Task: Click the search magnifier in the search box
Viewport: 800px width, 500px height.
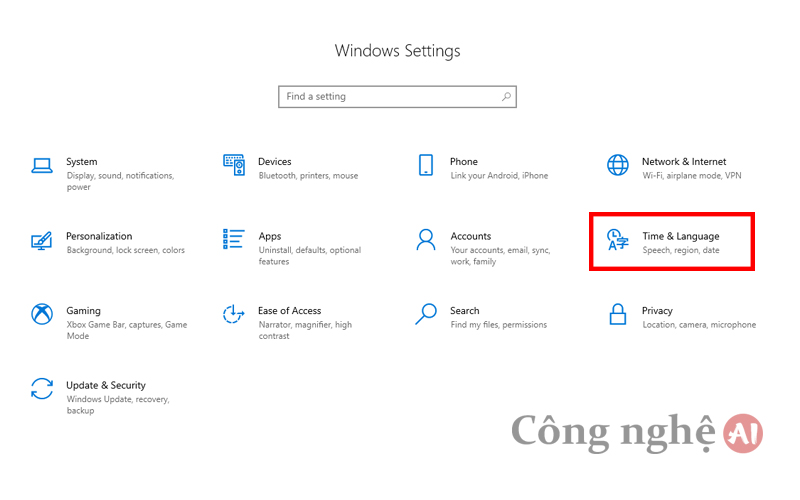Action: pyautogui.click(x=506, y=96)
